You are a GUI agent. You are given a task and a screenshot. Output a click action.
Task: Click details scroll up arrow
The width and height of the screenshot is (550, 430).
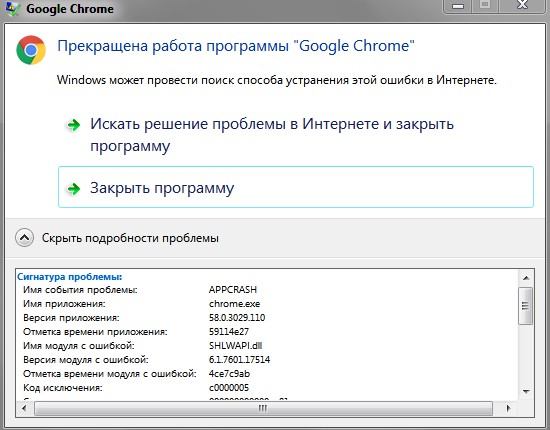[526, 278]
